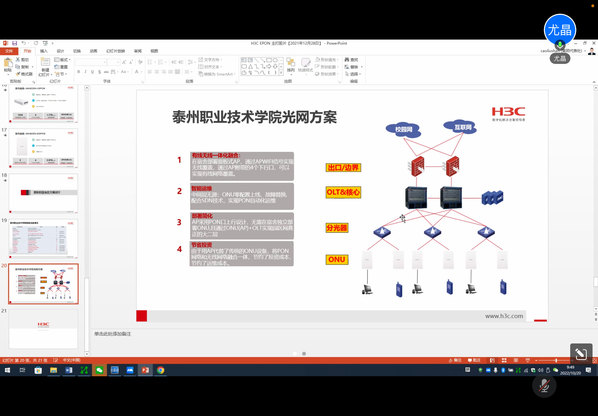Open WeChat from the taskbar
The width and height of the screenshot is (598, 416).
(x=99, y=370)
